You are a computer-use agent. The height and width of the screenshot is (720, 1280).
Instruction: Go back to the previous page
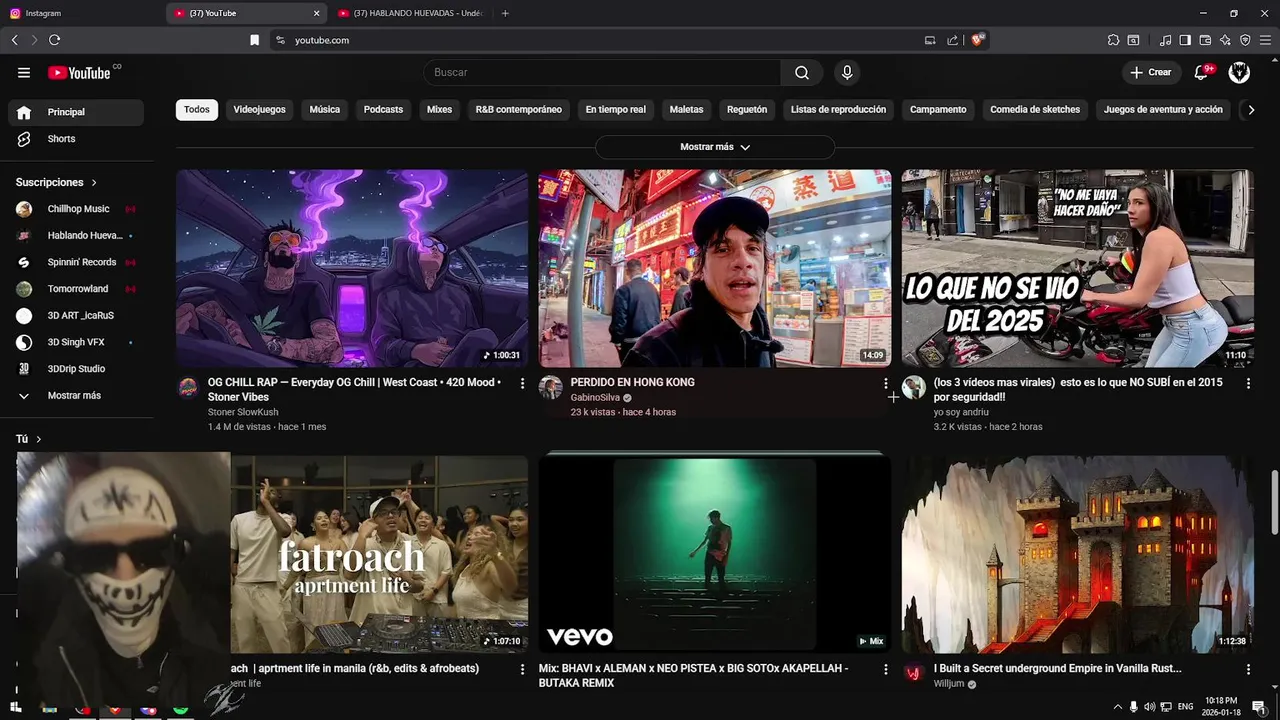(14, 40)
